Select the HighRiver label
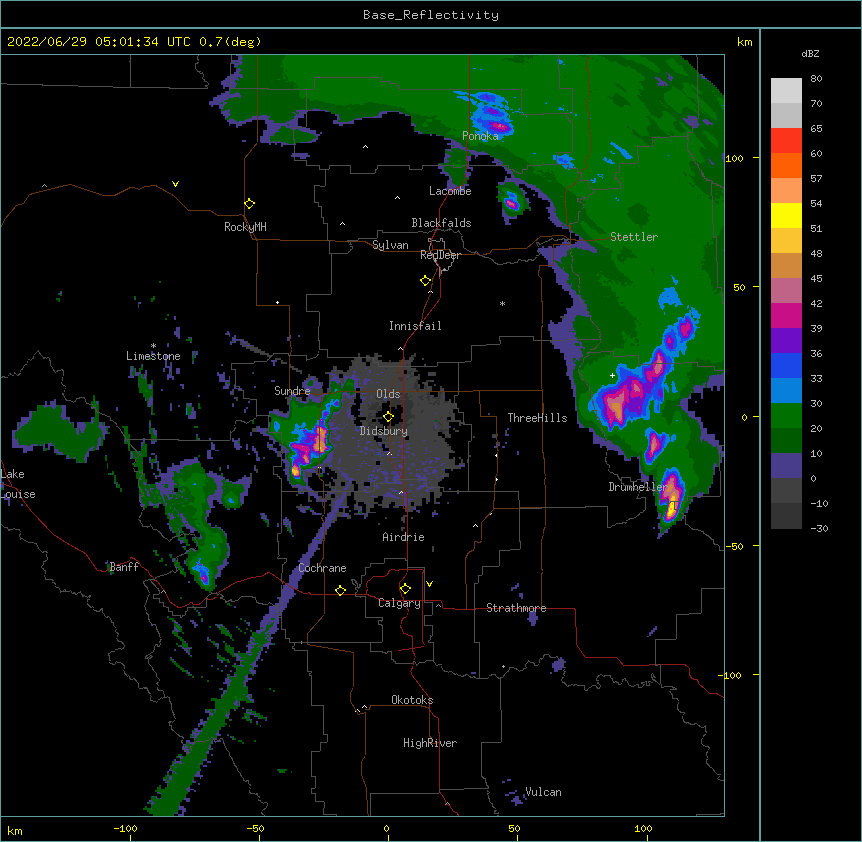 coord(430,743)
